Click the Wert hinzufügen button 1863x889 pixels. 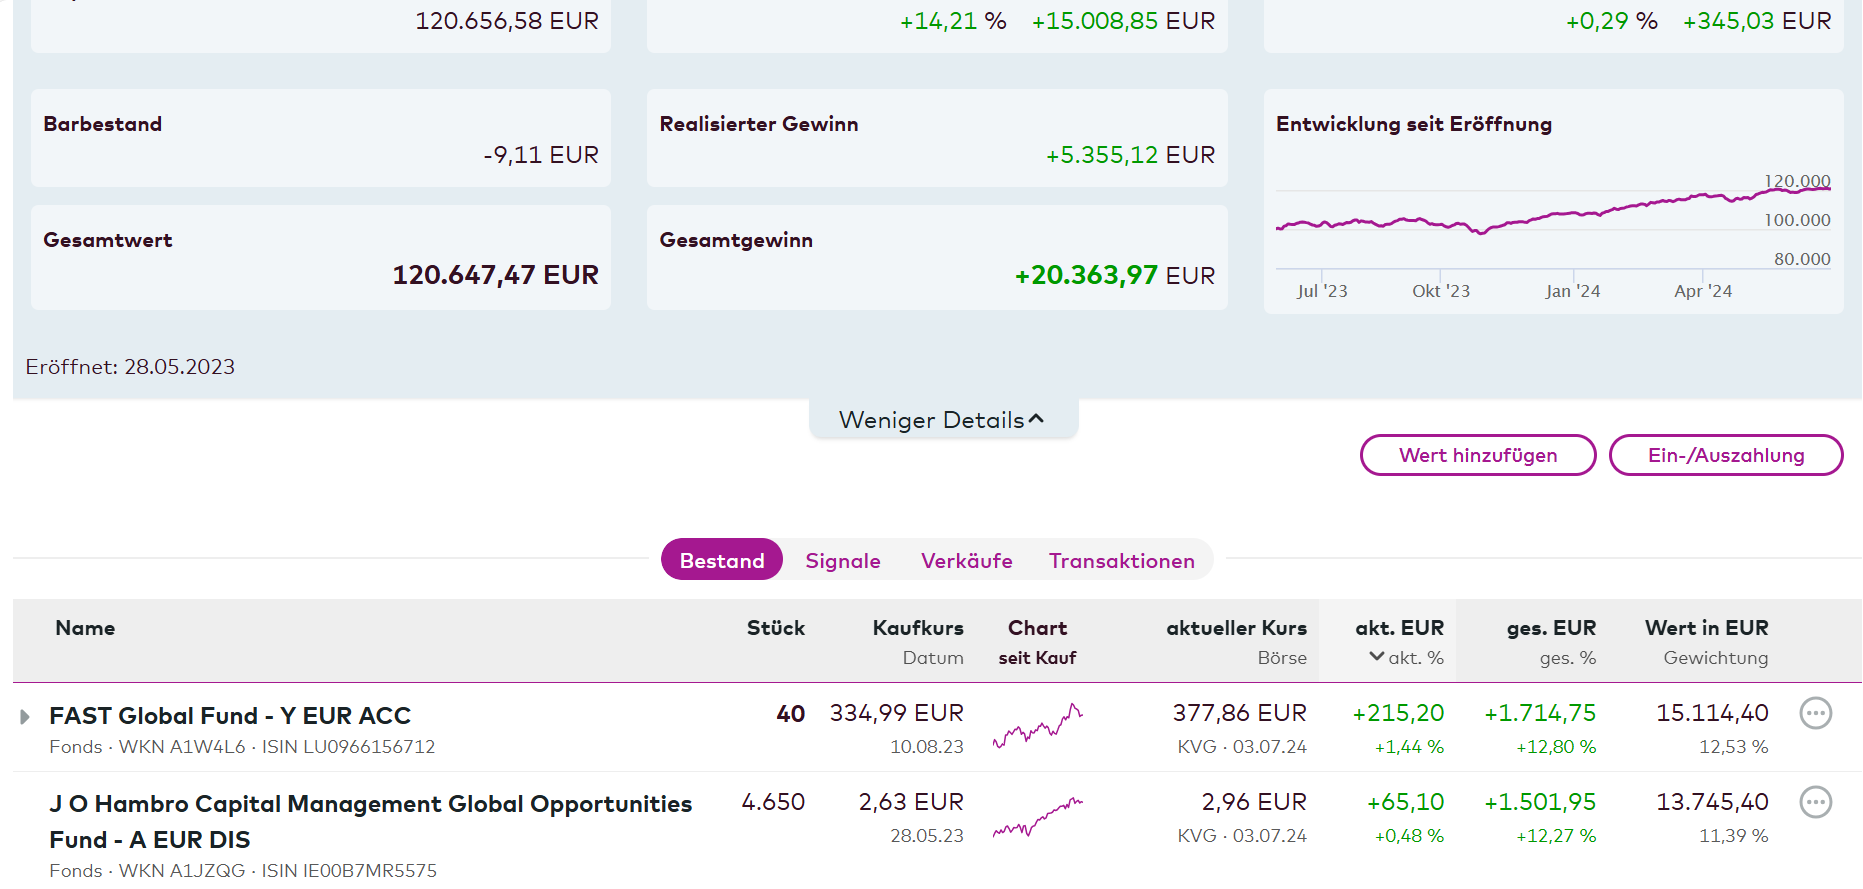(1477, 455)
